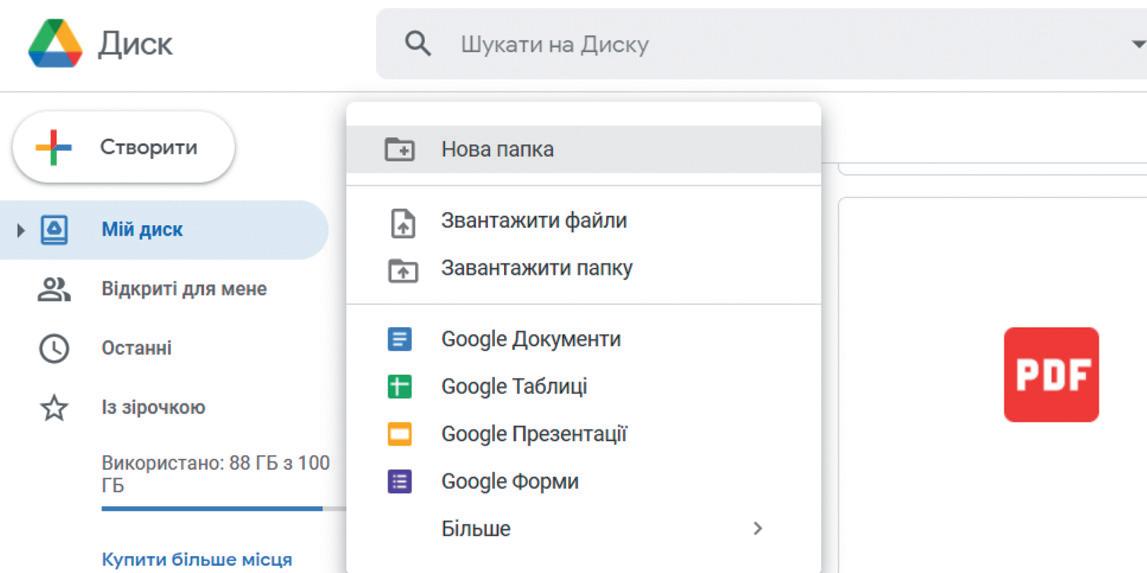This screenshot has width=1147, height=573.
Task: Click the magnifier search icon
Action: pyautogui.click(x=418, y=44)
